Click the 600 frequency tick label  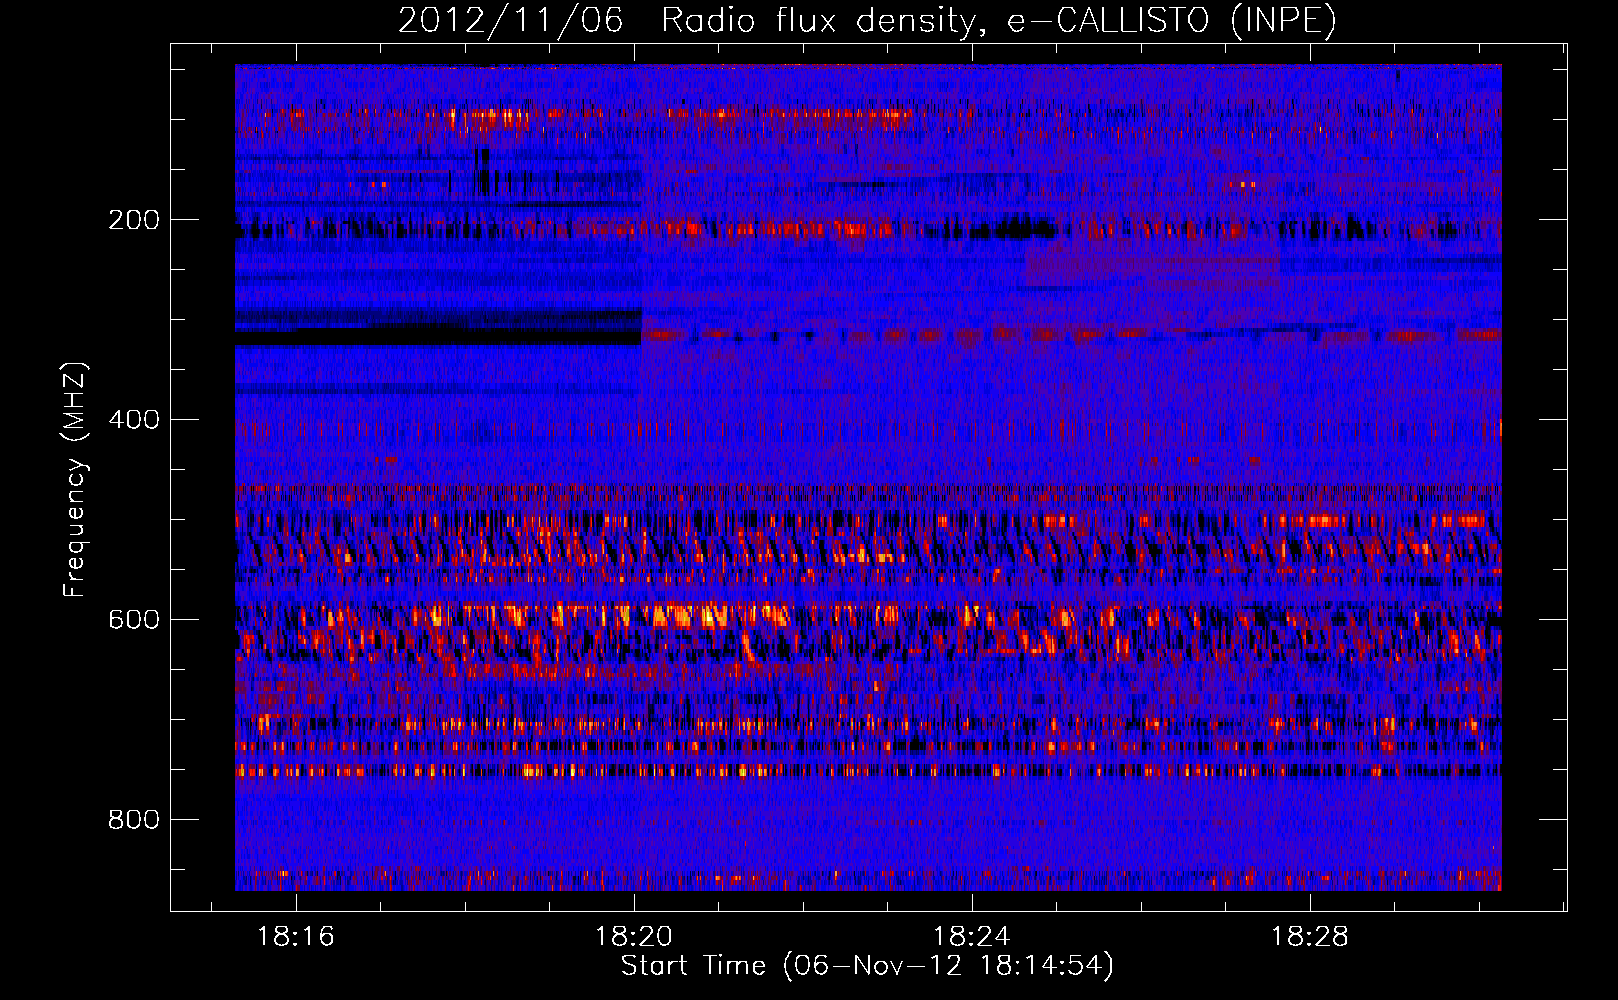pos(134,620)
